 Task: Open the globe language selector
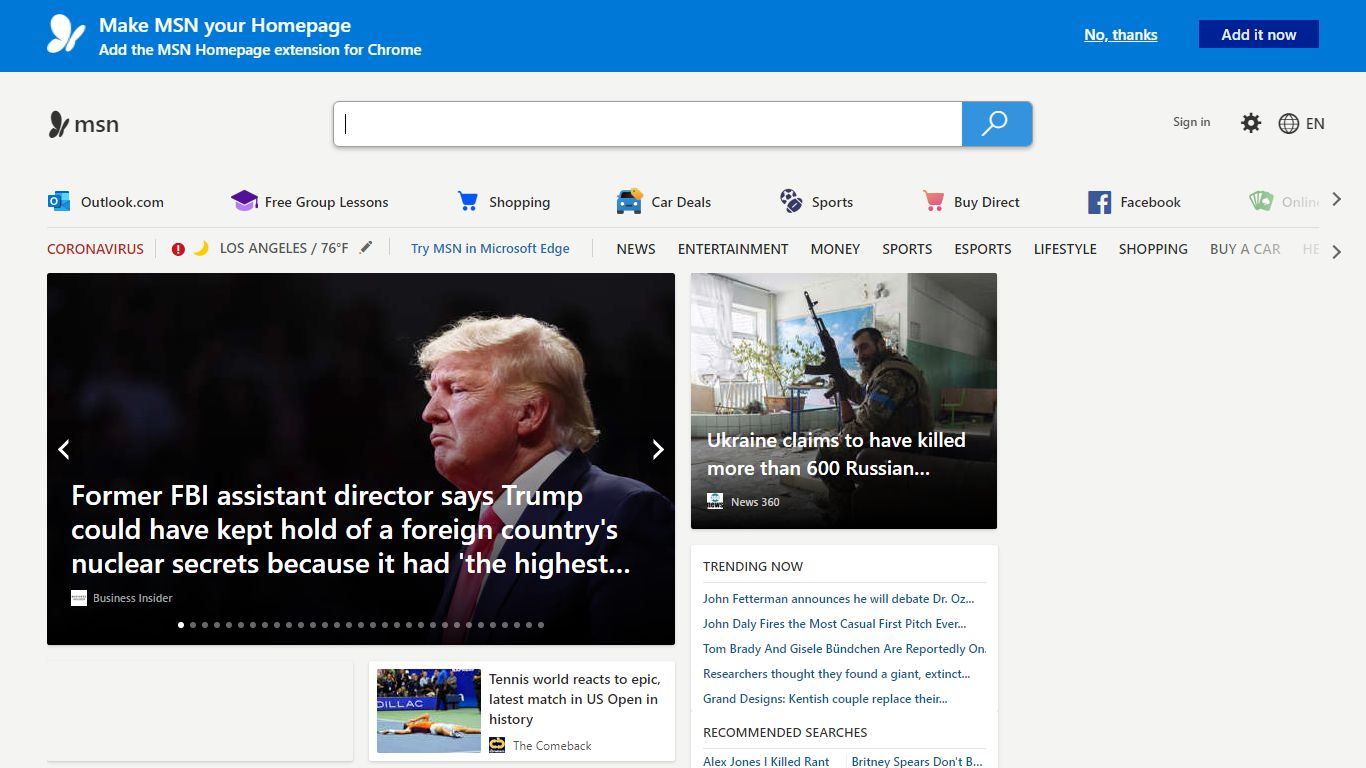point(1289,123)
